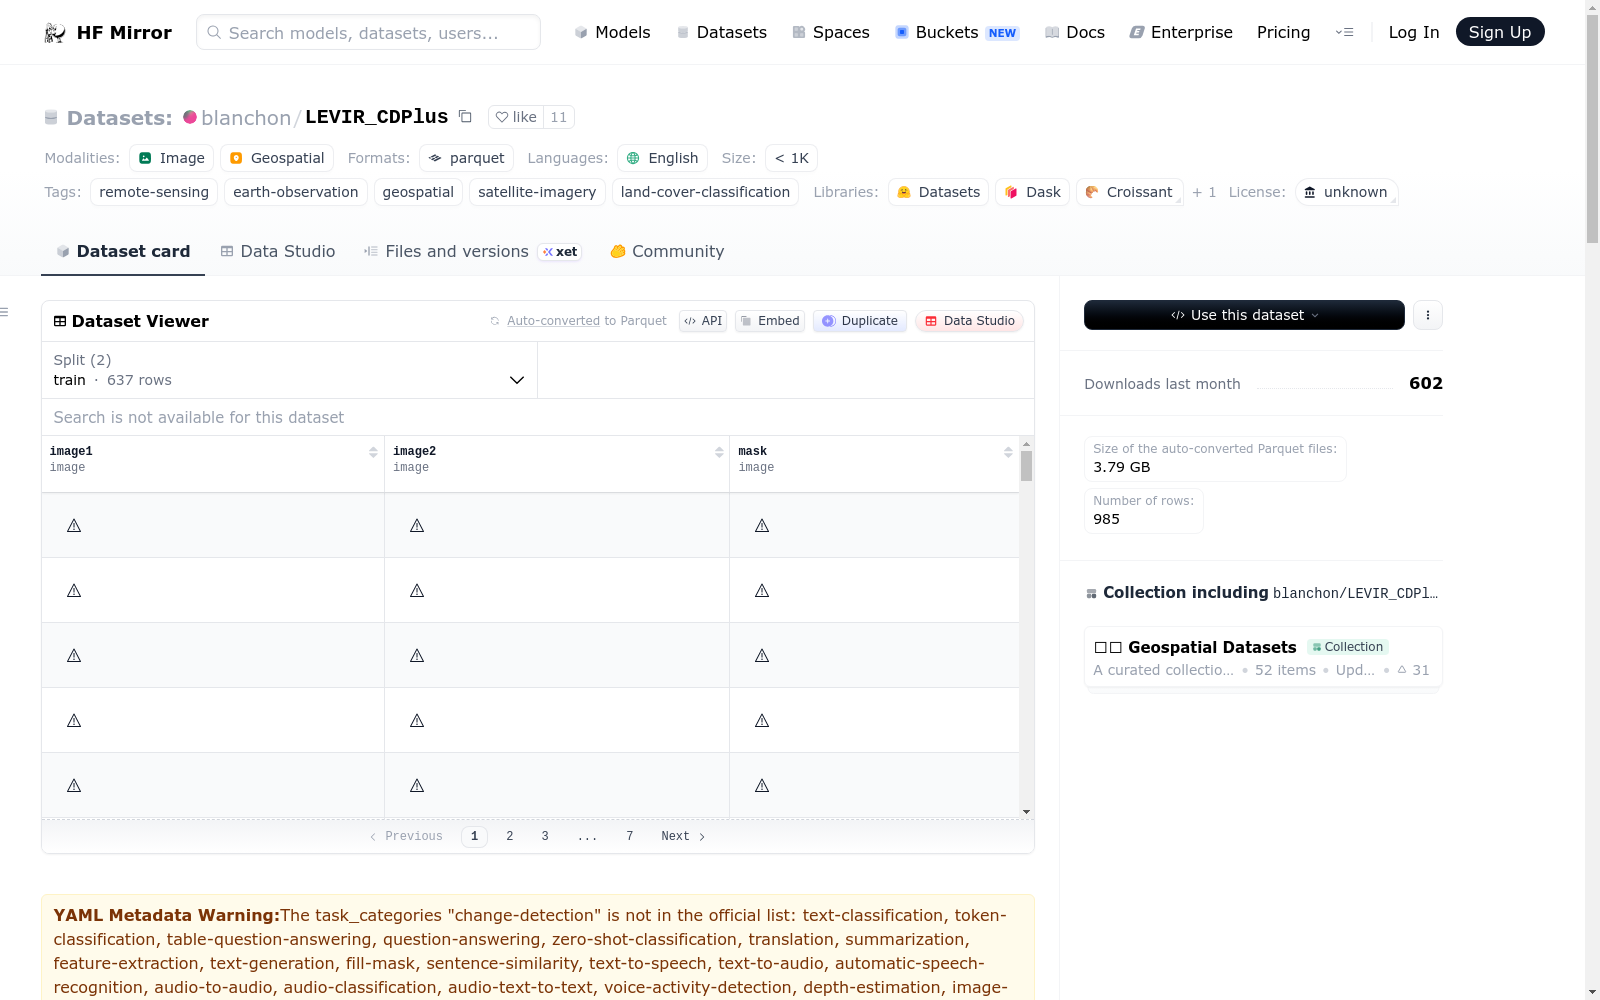This screenshot has height=1000, width=1600.
Task: Open Enterprise in top navigation
Action: tap(1181, 32)
